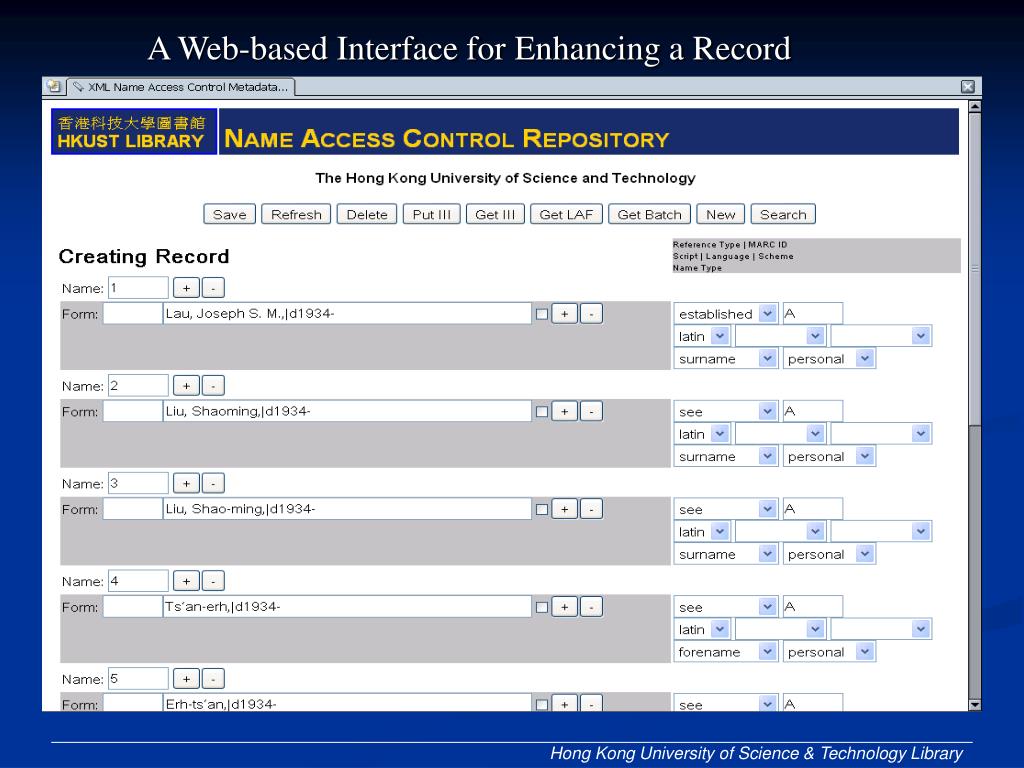Screen dimensions: 1024x768
Task: Tick the checkbox beside Ts'an-erh
Action: point(541,607)
